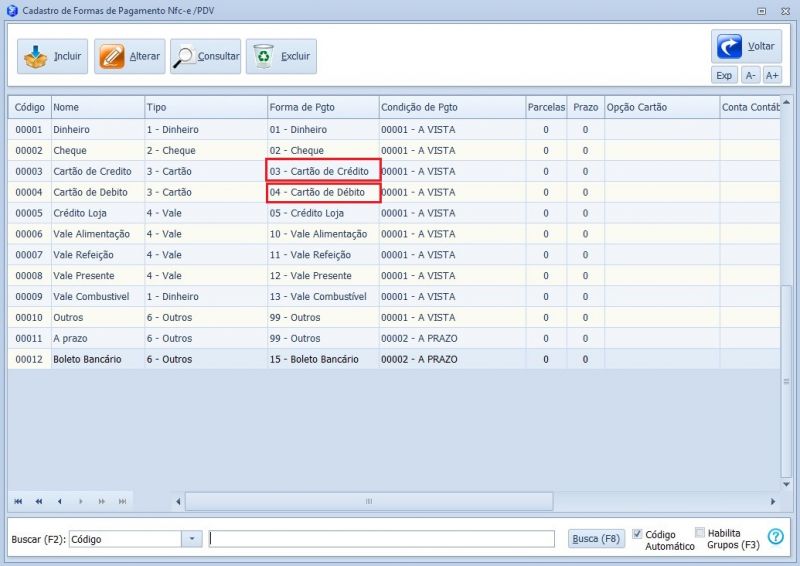Viewport: 800px width, 566px height.
Task: Sort by the Nome column header
Action: tap(66, 107)
